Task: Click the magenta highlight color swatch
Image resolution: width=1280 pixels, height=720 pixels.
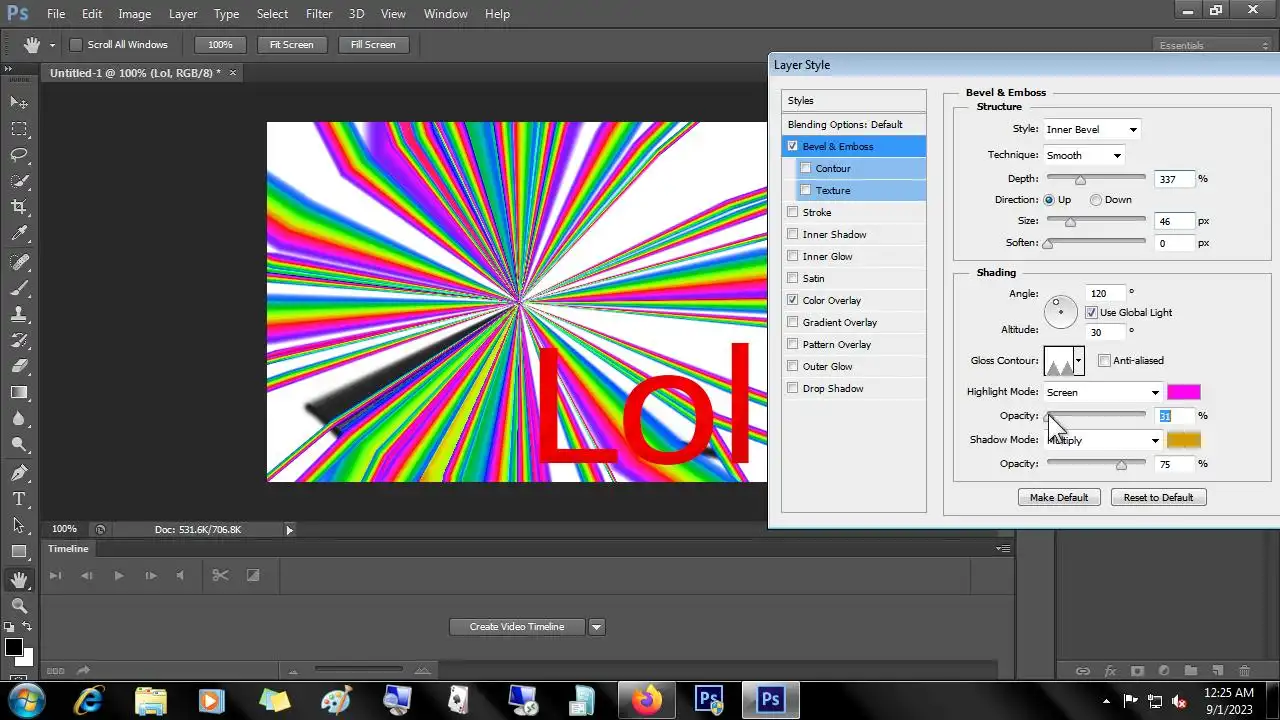Action: tap(1184, 392)
